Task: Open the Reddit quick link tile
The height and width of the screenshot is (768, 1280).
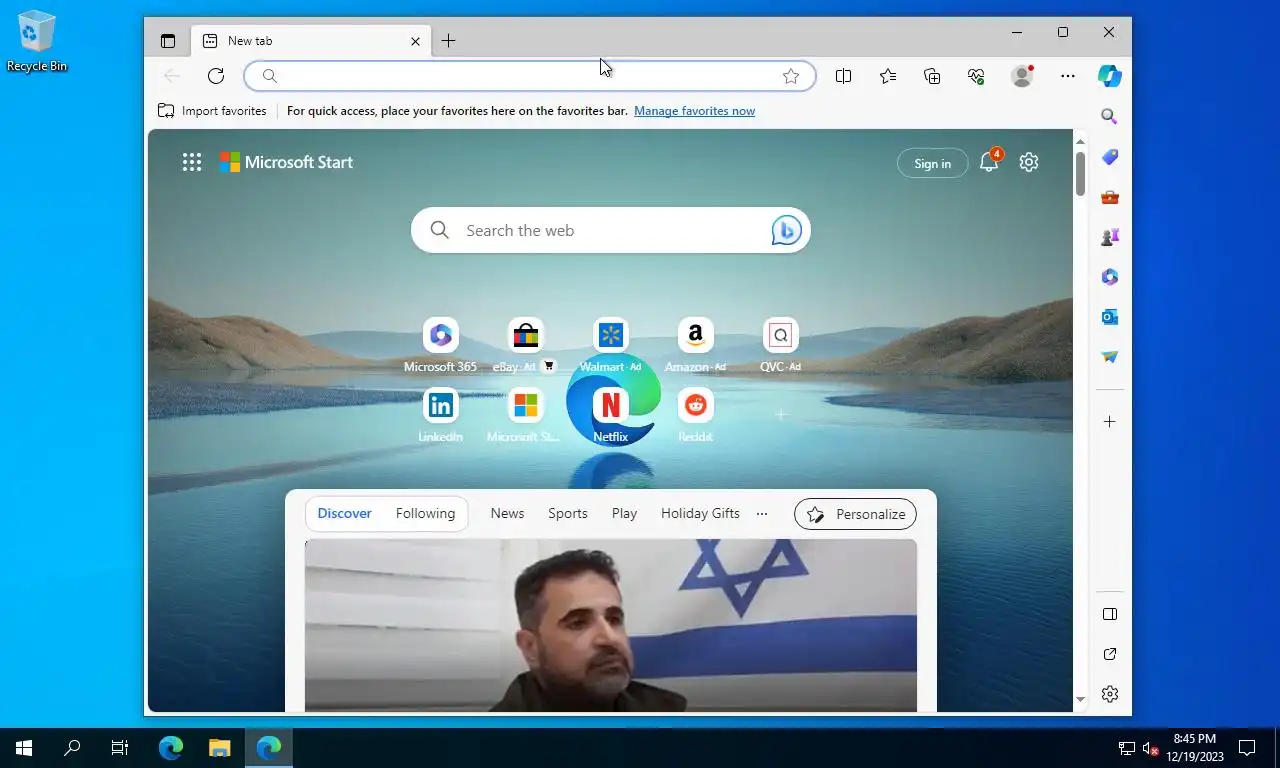Action: (695, 416)
